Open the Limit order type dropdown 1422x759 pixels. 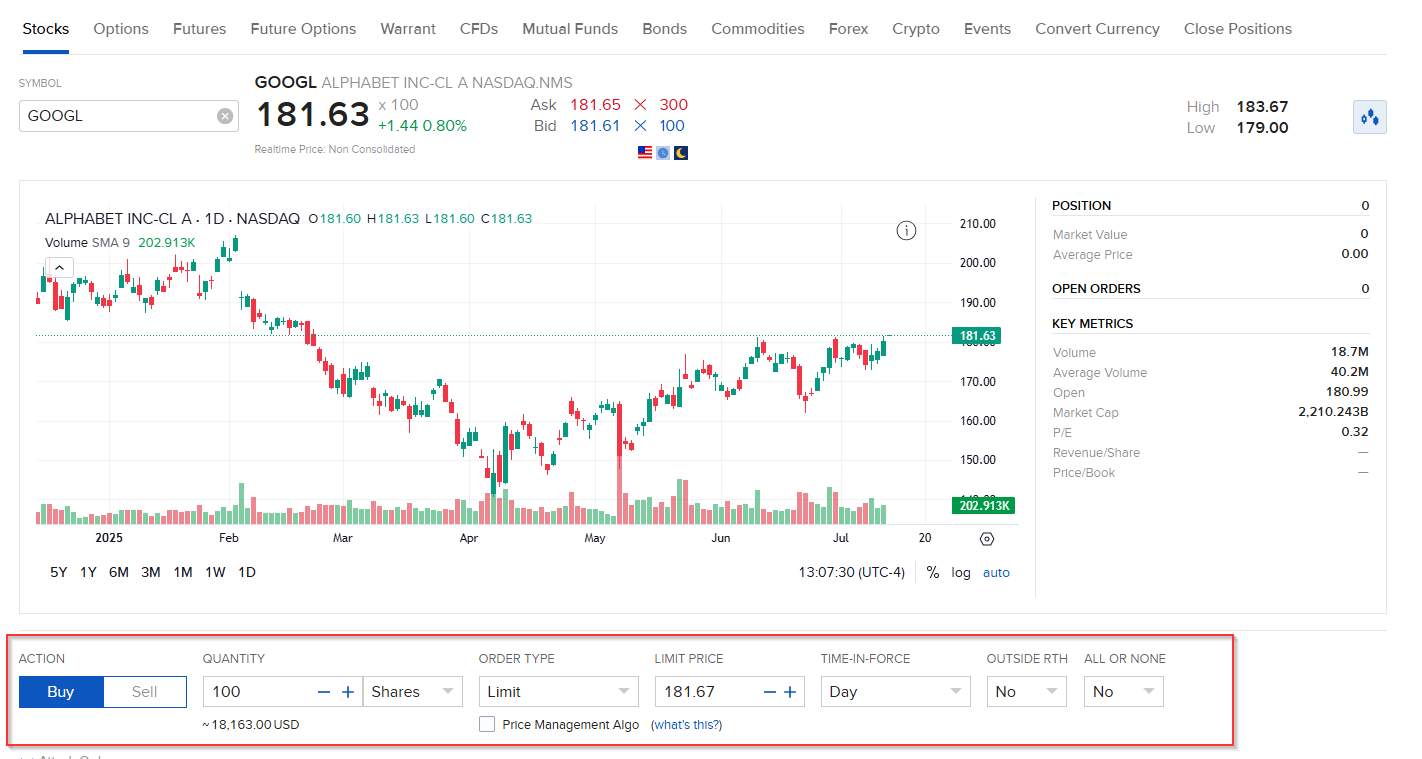point(558,691)
